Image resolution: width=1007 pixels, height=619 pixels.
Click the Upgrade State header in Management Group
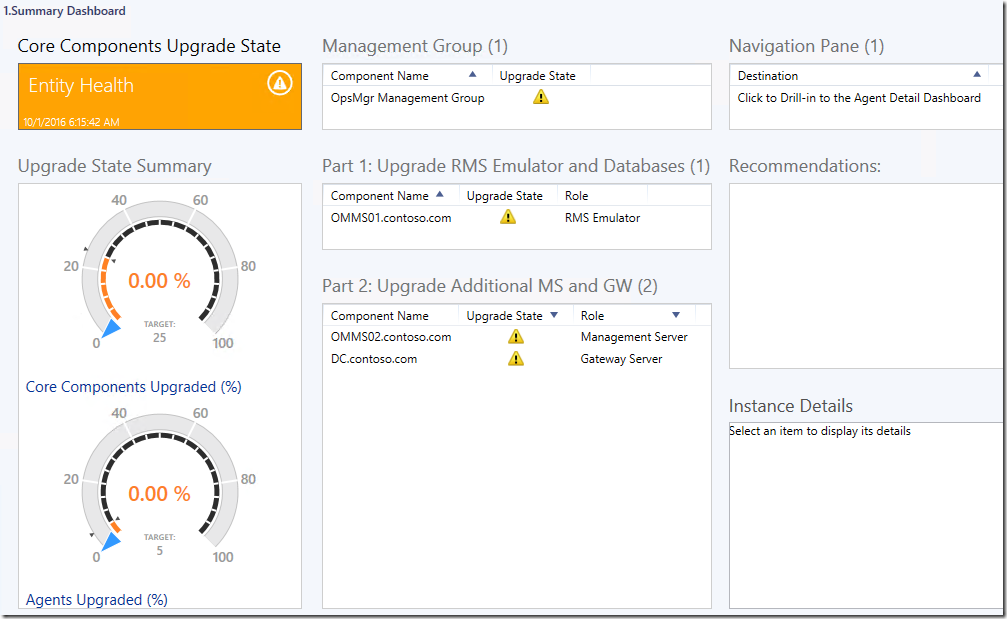pyautogui.click(x=538, y=76)
